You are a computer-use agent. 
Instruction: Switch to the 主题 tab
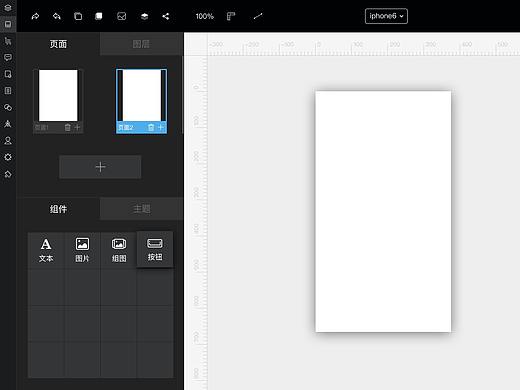(141, 209)
